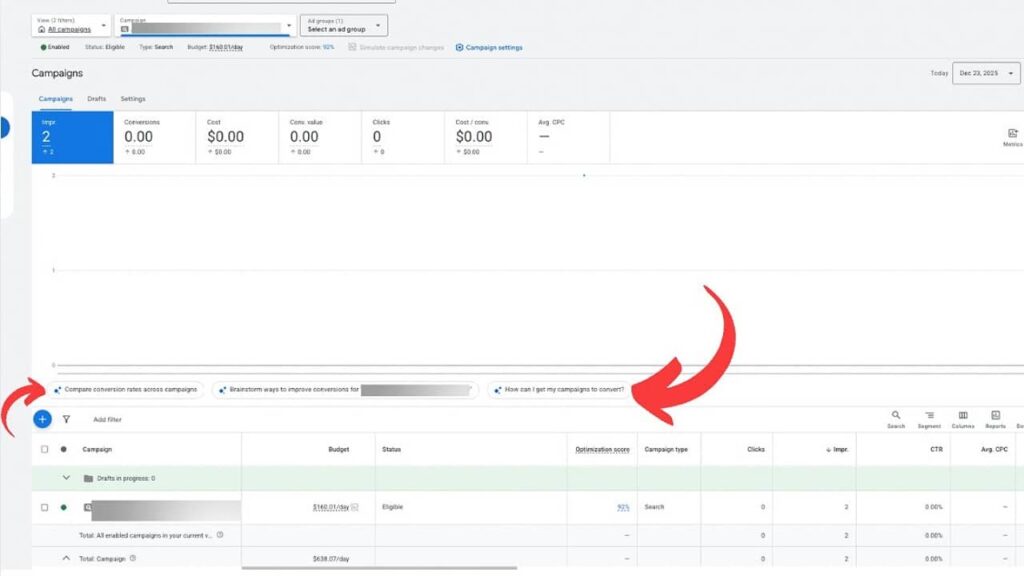This screenshot has height=576, width=1024.
Task: Toggle the green status dot of campaign row
Action: point(64,507)
